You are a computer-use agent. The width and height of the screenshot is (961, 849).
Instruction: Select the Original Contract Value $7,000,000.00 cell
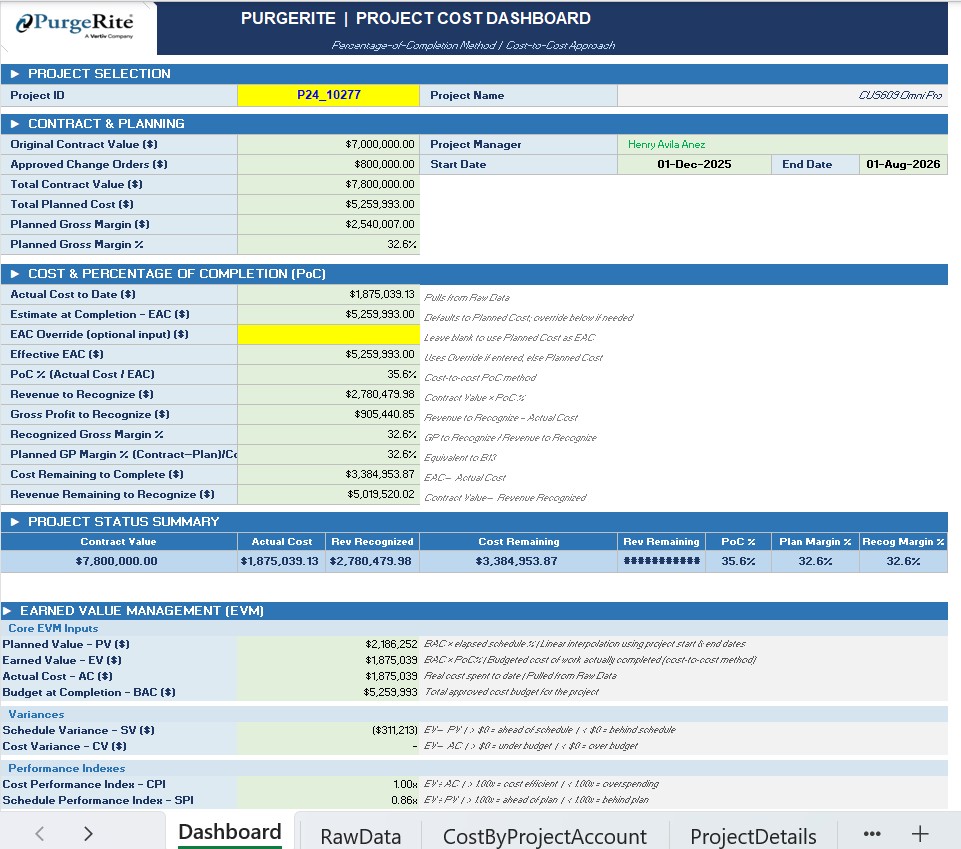tap(329, 144)
